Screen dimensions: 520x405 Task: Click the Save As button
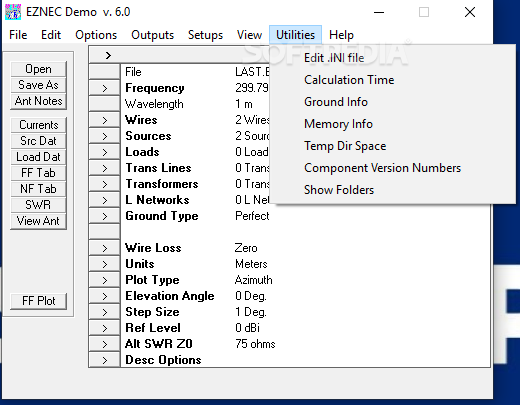38,85
